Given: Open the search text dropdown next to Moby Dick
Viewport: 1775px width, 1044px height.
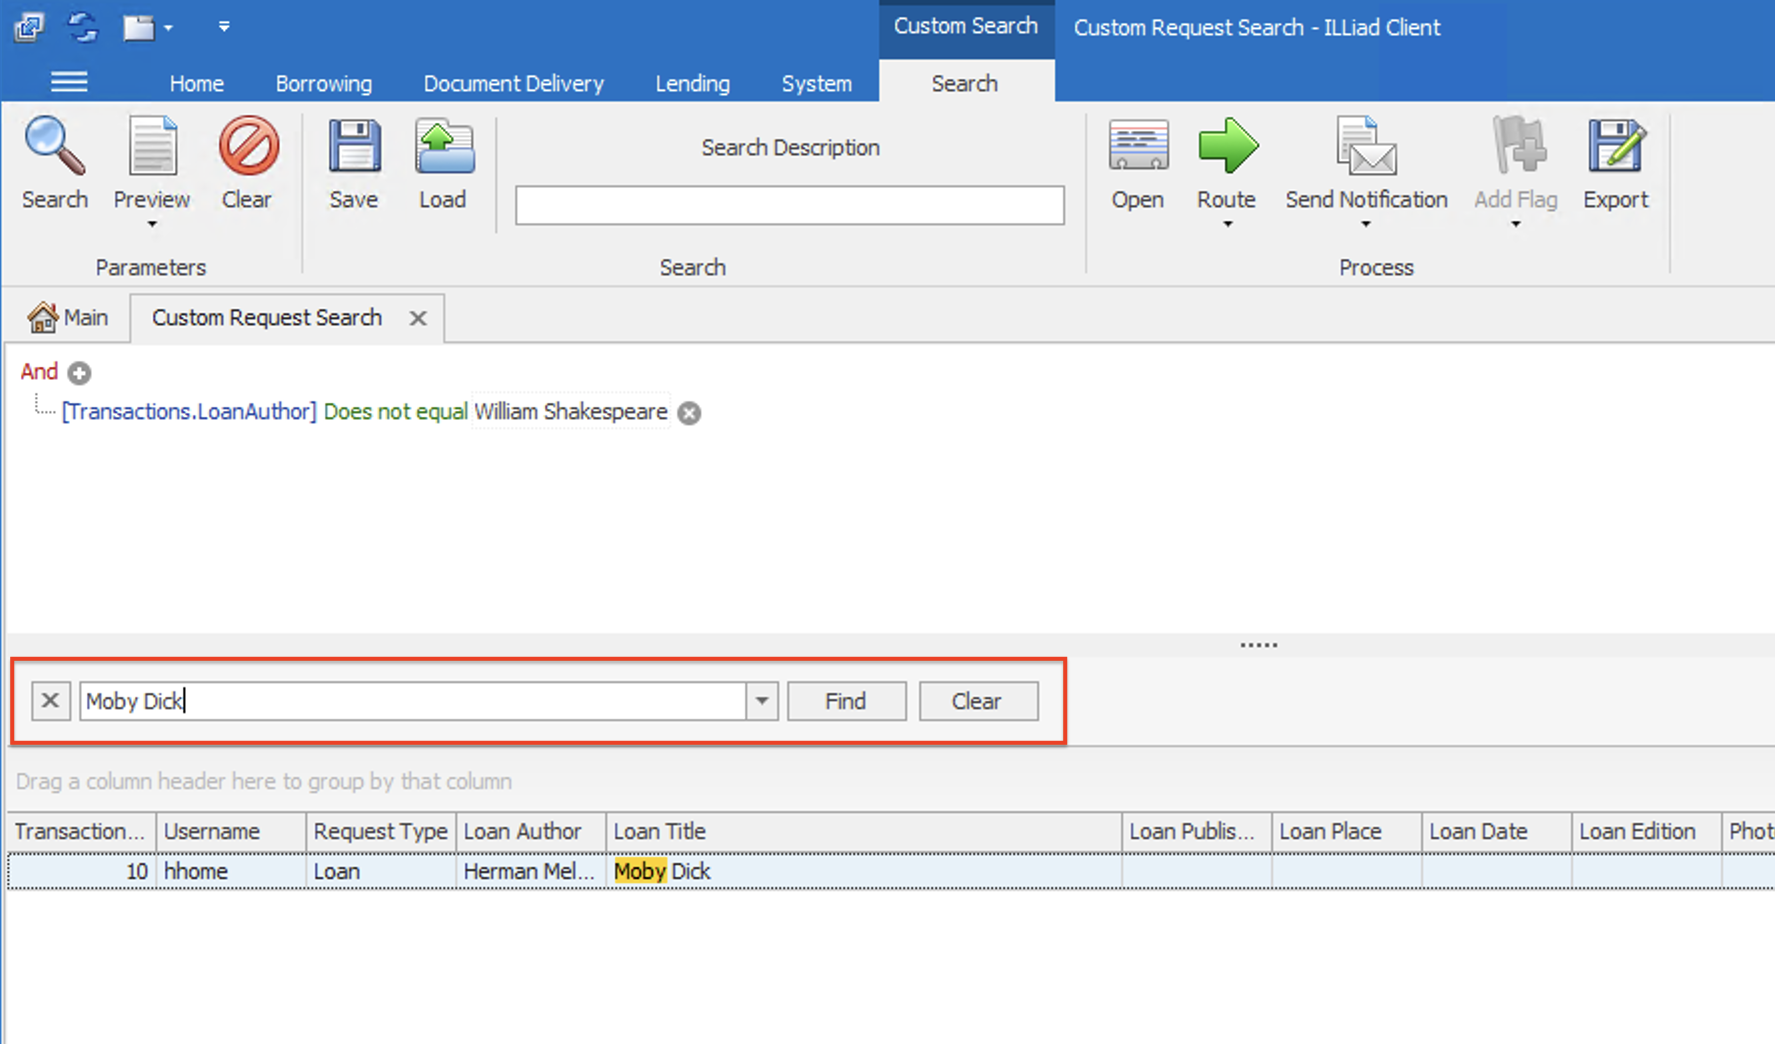Looking at the screenshot, I should tap(762, 700).
